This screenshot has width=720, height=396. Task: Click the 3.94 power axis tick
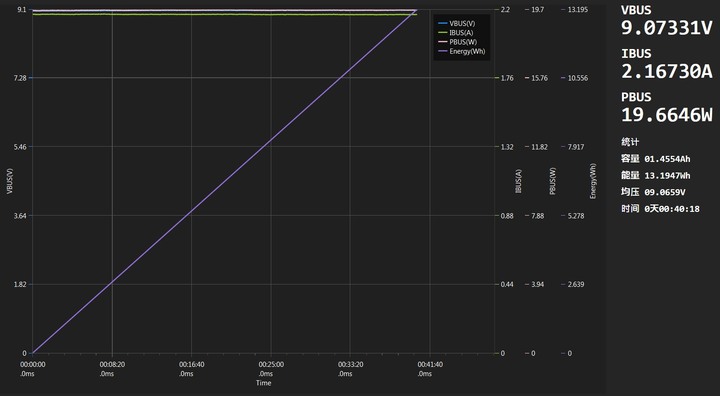[538, 284]
